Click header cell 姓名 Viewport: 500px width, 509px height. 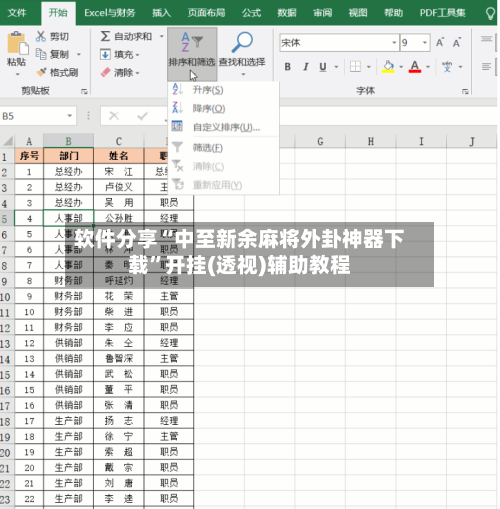[119, 156]
